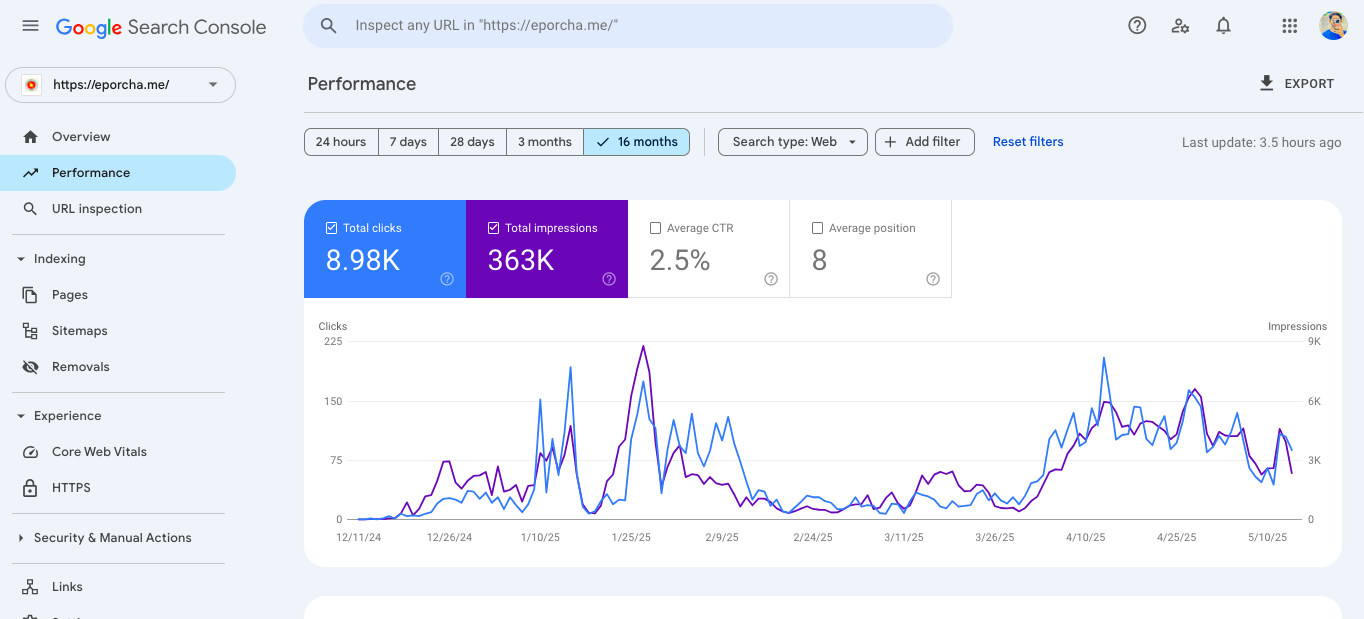Click help icon on Total impressions card
This screenshot has height=619, width=1364.
coord(609,279)
